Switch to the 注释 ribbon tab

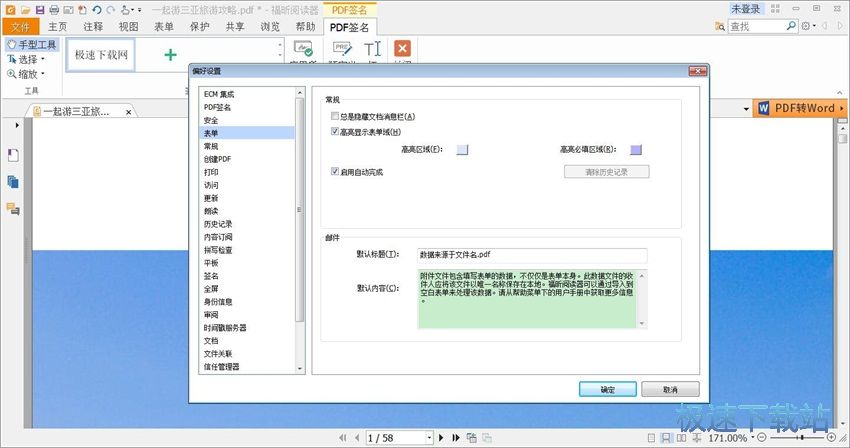point(93,27)
